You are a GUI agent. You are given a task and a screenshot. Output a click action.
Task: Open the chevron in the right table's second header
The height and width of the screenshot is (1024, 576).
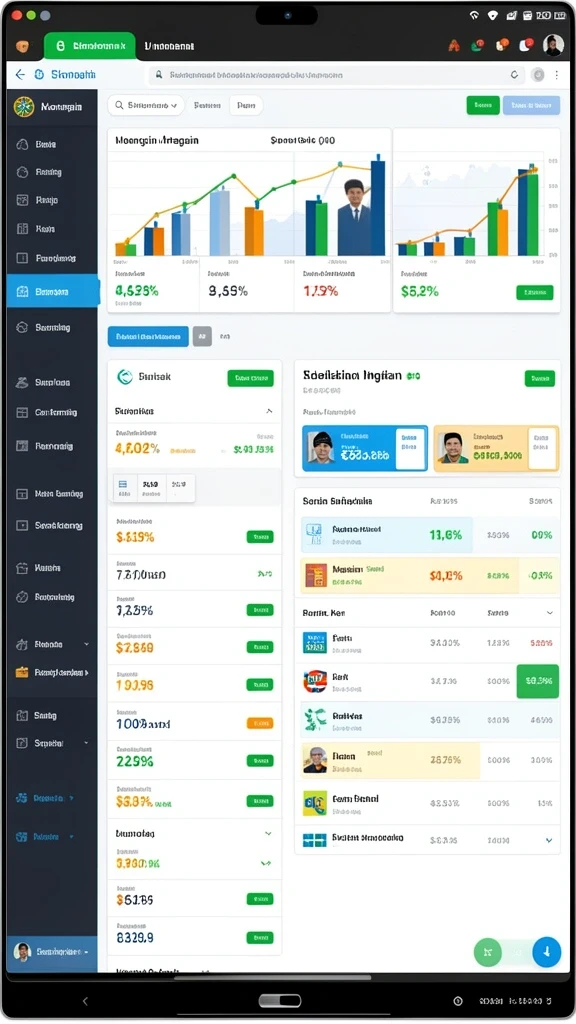pos(550,613)
